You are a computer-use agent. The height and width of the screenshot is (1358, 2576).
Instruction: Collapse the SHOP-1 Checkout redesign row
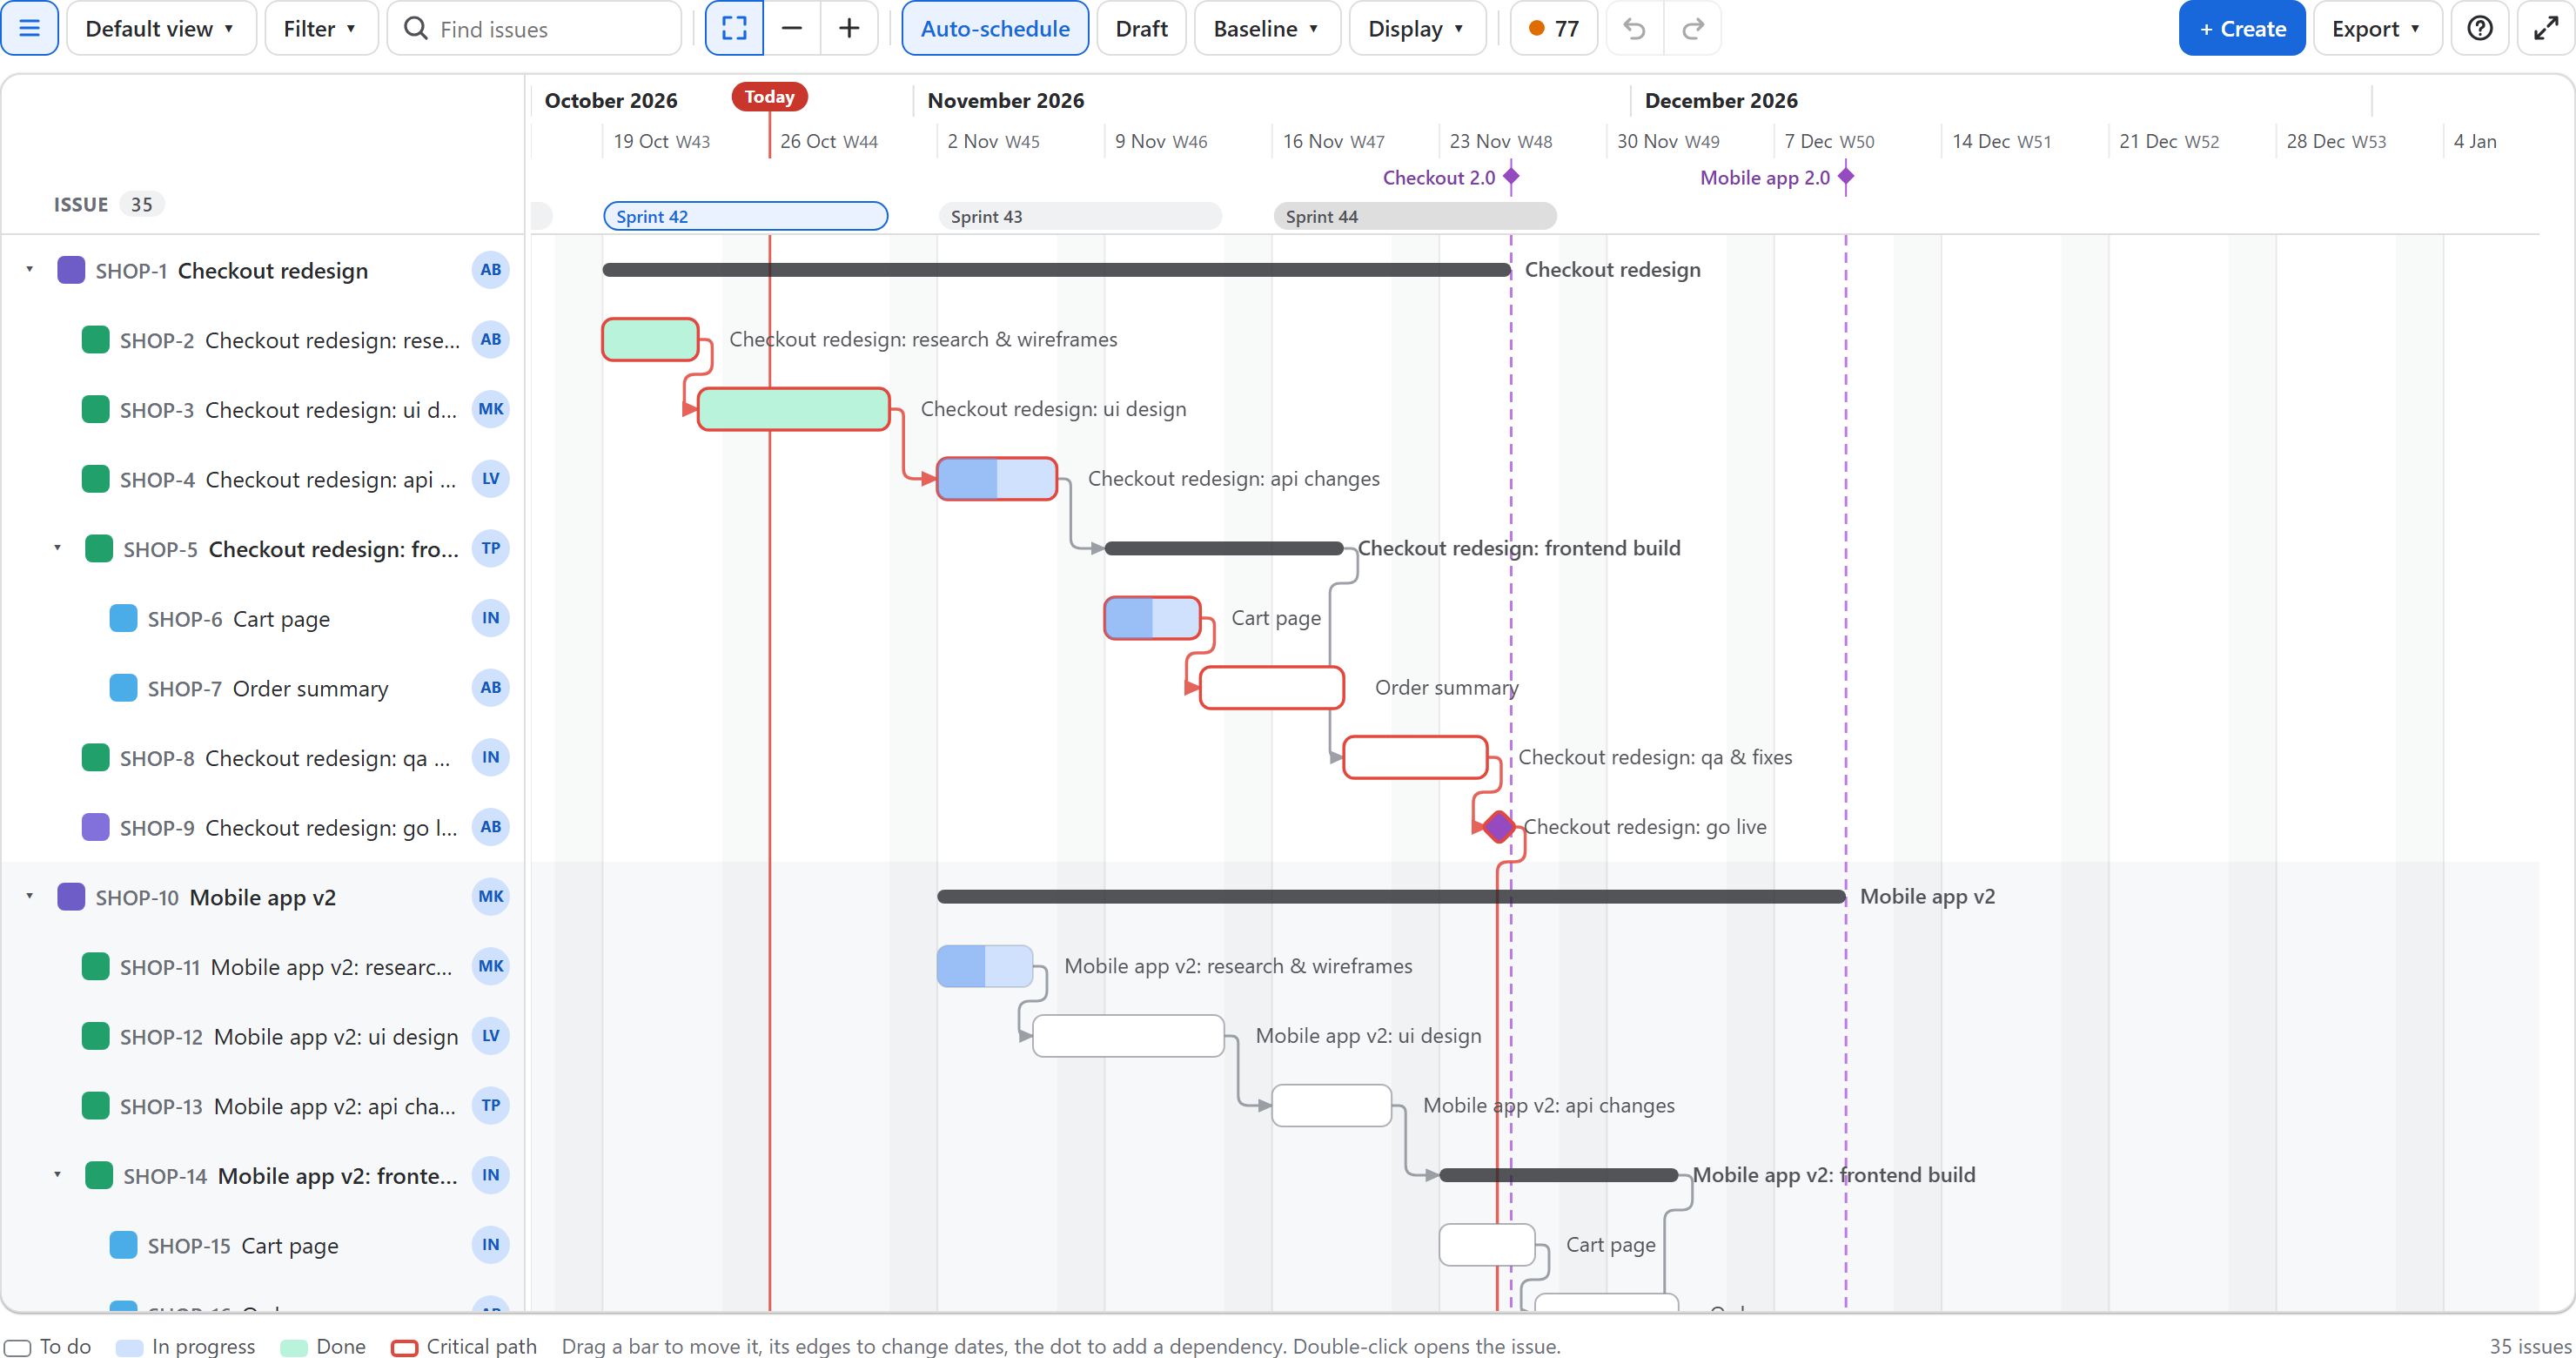[x=30, y=270]
